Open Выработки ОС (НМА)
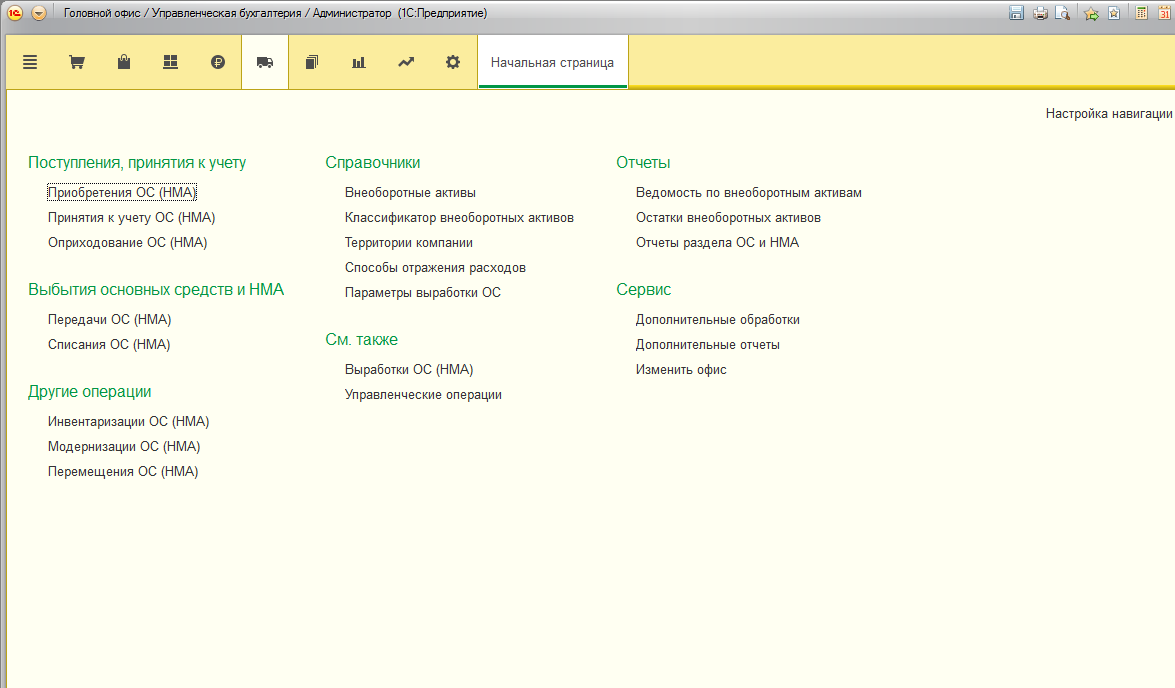 pos(408,369)
